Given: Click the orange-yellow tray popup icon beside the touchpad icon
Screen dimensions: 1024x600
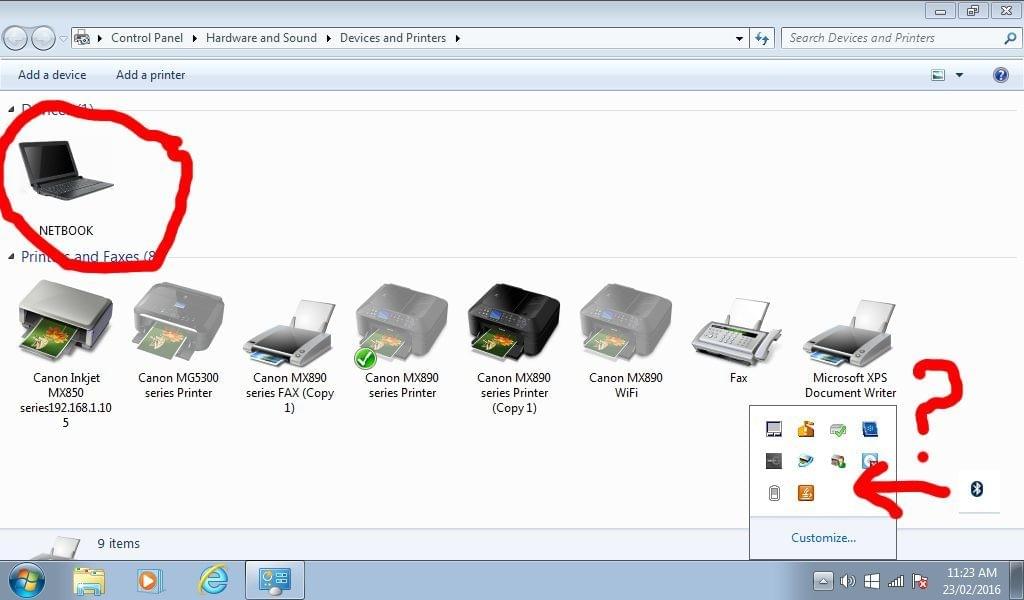Looking at the screenshot, I should coord(806,430).
